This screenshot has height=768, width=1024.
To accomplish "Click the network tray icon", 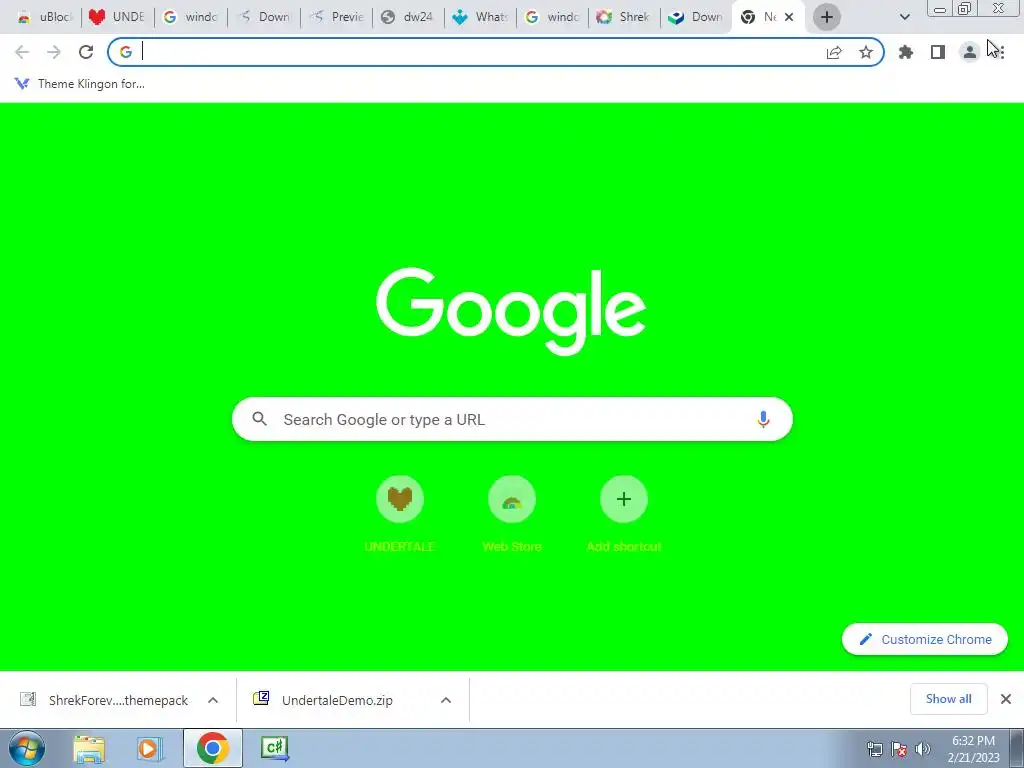I will tap(874, 749).
